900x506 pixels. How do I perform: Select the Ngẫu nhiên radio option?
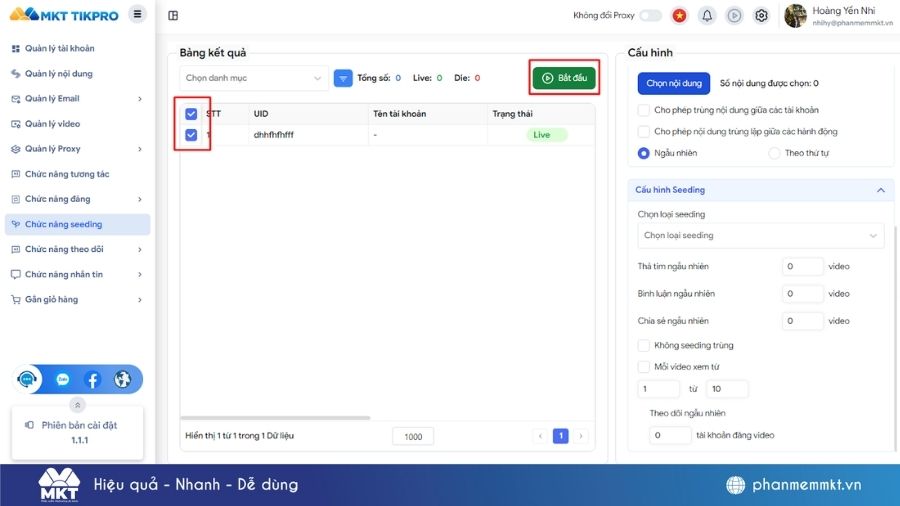(644, 153)
